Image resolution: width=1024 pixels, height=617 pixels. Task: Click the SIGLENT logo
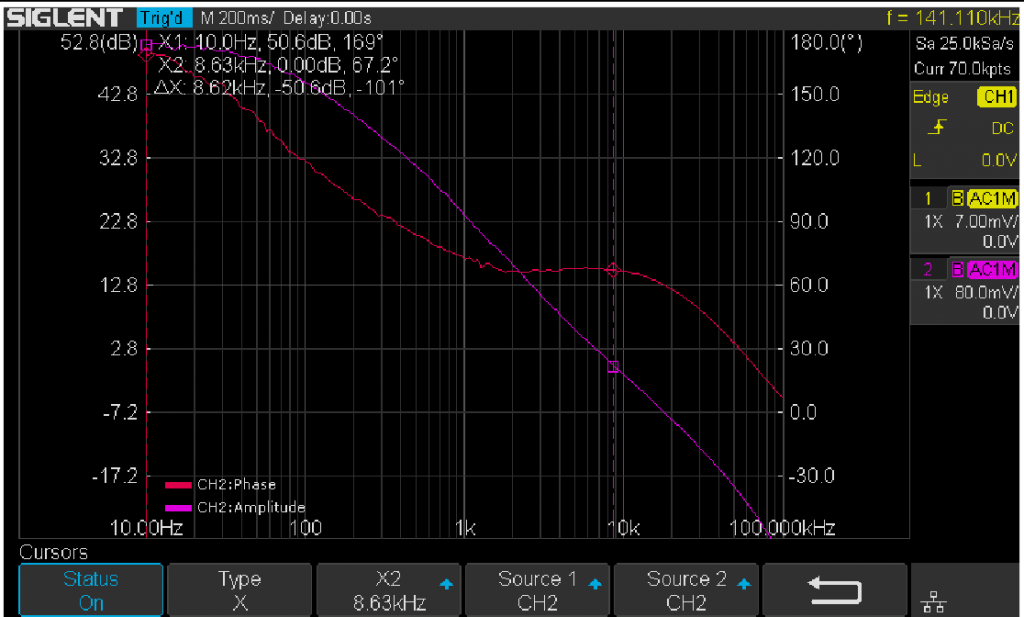click(x=60, y=16)
